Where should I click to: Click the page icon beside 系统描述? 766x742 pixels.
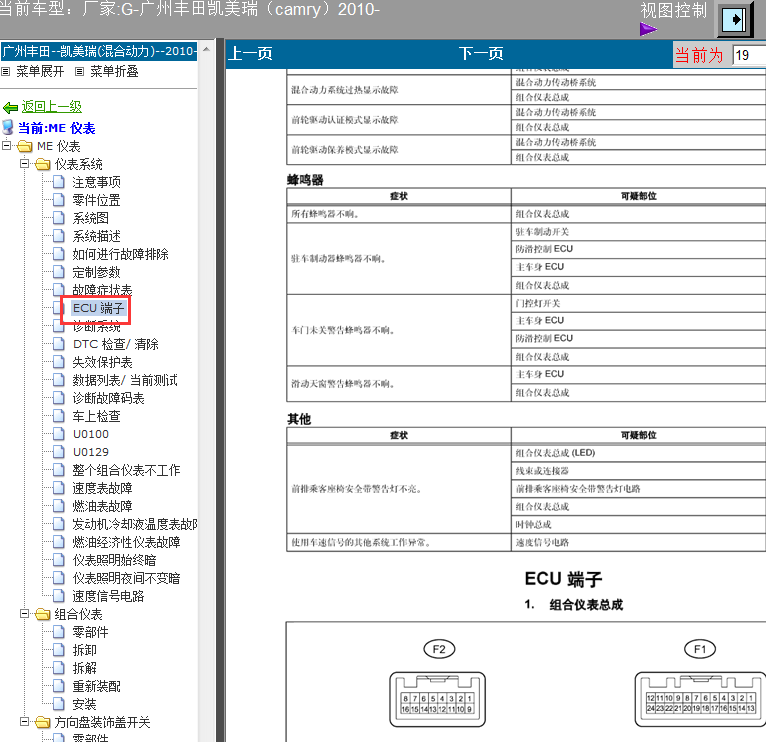point(59,236)
